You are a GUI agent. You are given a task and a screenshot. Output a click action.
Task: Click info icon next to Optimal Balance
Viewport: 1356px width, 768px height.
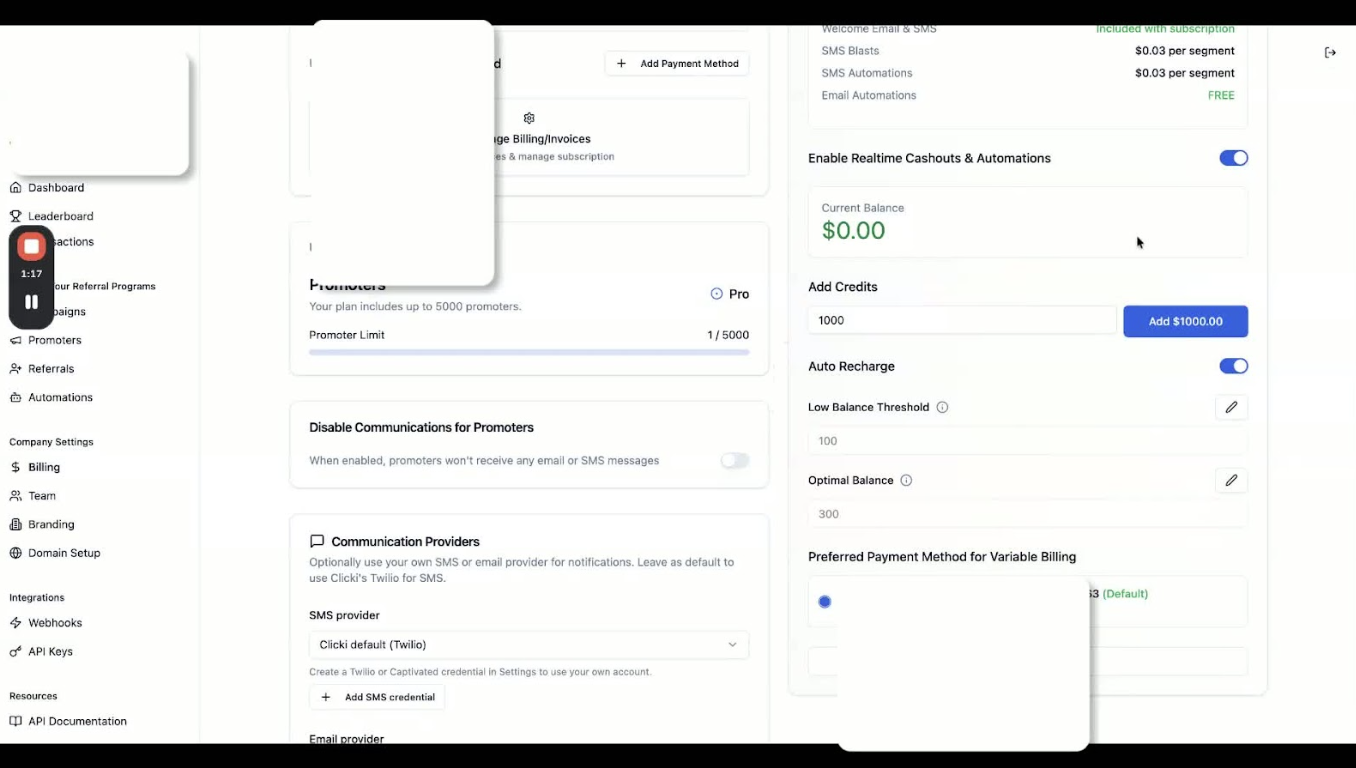coord(906,481)
